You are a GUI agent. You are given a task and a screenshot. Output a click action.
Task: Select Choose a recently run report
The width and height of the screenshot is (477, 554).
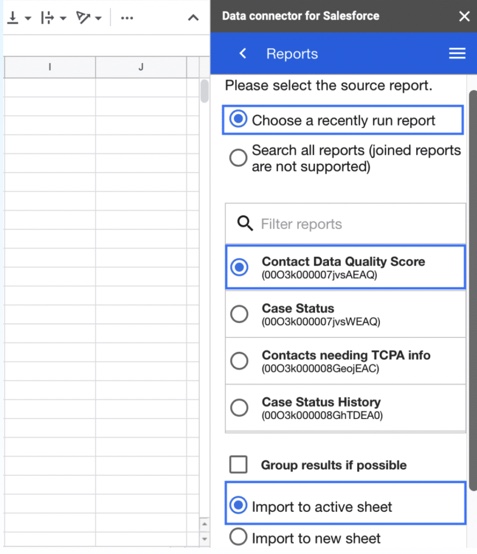coord(343,120)
